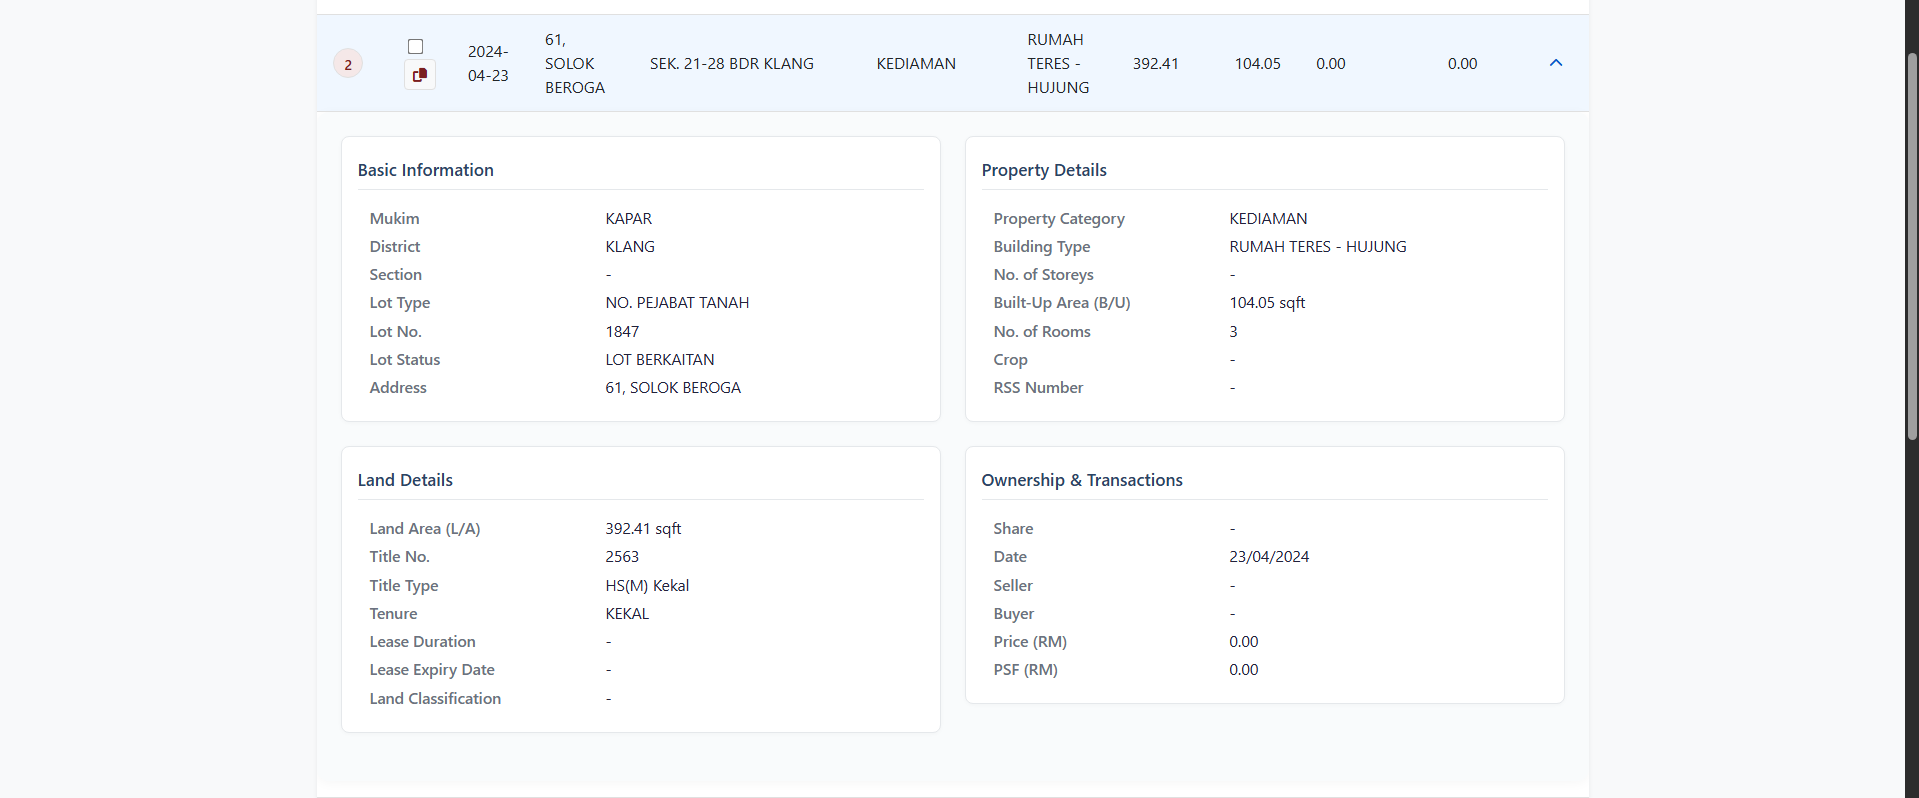The height and width of the screenshot is (798, 1919).
Task: Click the Land Details card heading
Action: point(405,480)
